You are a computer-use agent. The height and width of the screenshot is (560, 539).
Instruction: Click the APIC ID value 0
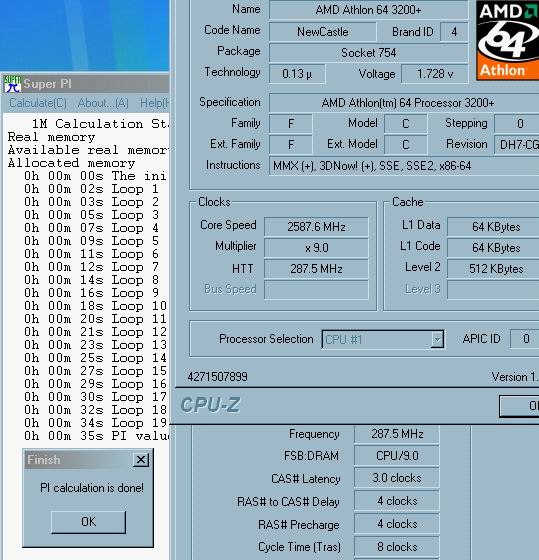[x=525, y=339]
